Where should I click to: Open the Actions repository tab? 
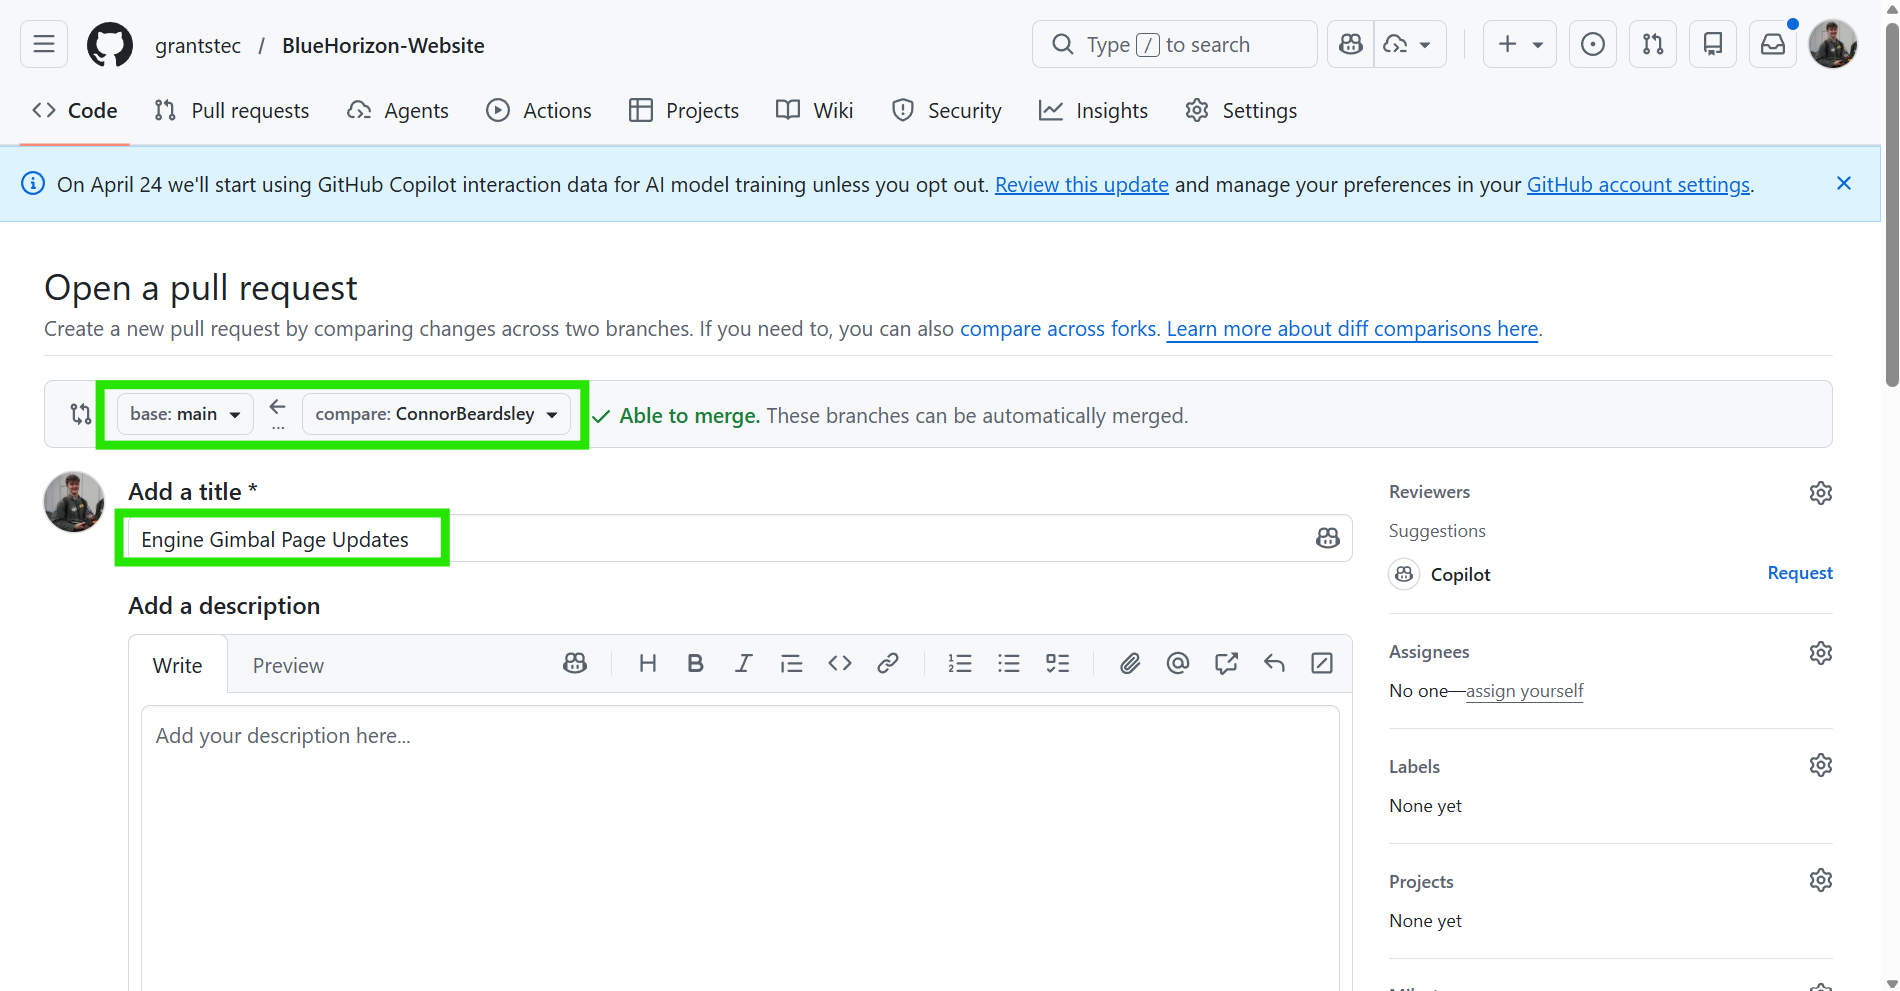click(x=539, y=111)
